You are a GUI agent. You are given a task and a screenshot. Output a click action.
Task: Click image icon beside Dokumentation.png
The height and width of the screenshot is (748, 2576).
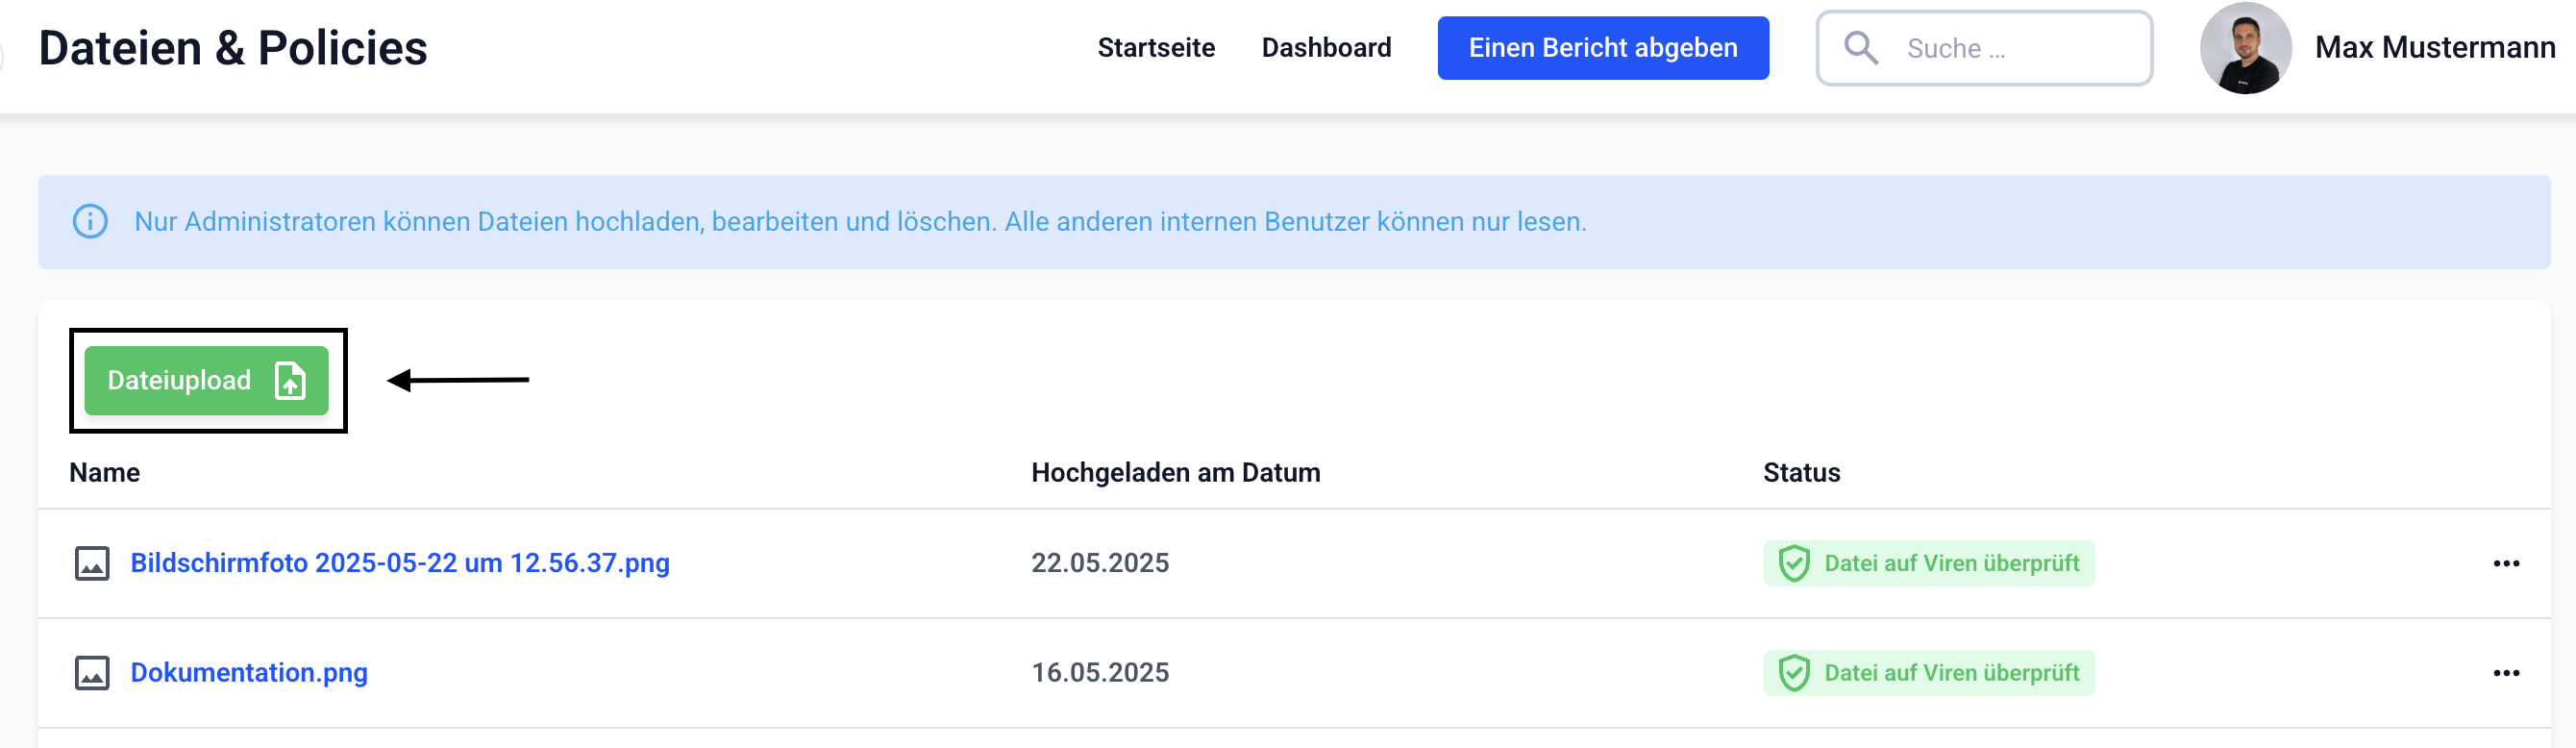(92, 673)
